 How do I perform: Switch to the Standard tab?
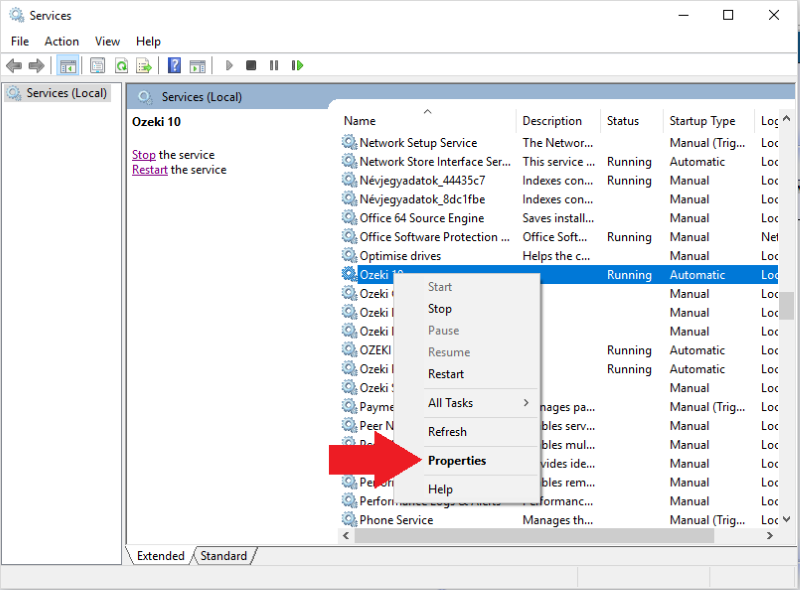coord(223,556)
